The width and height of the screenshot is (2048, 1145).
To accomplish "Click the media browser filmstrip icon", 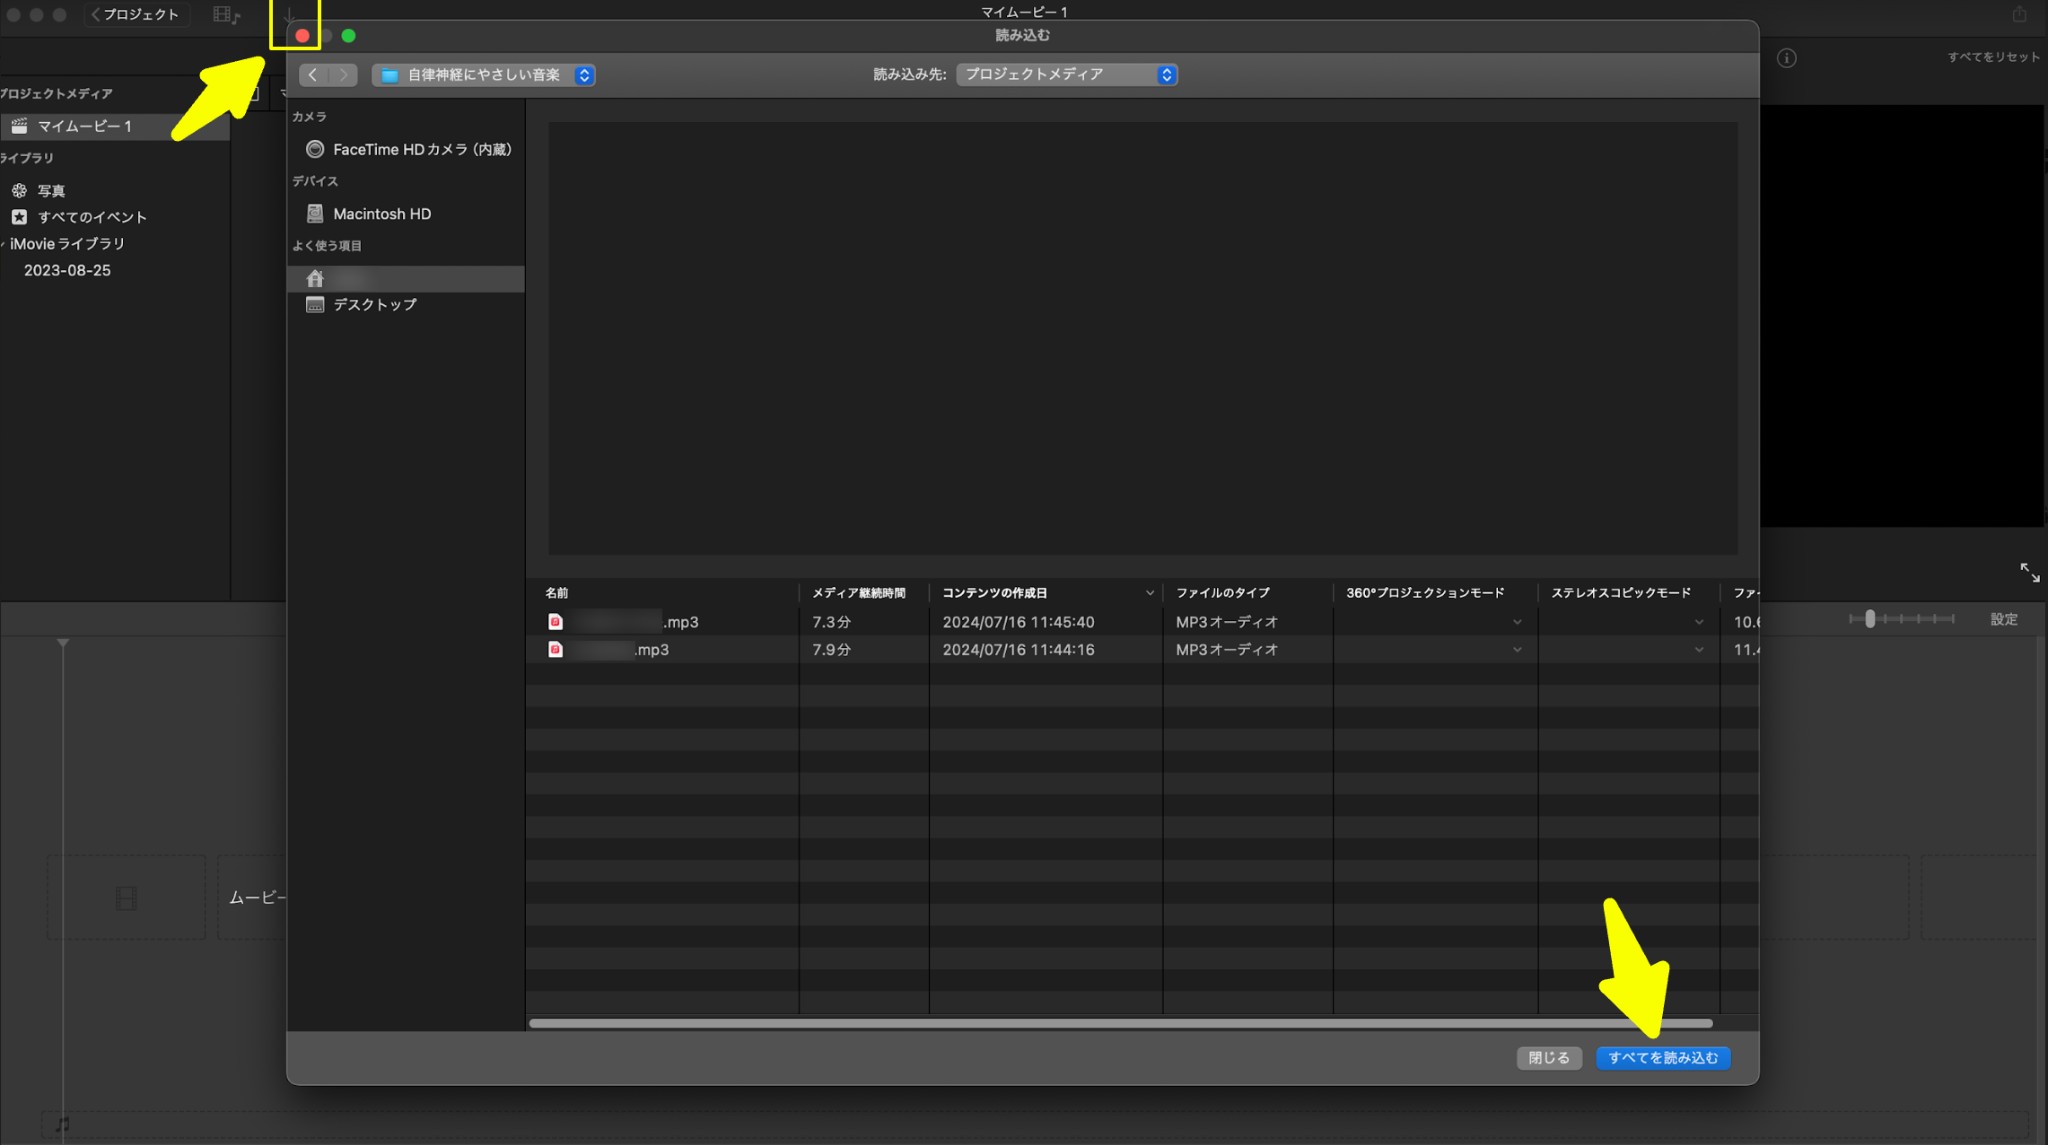I will tap(227, 15).
